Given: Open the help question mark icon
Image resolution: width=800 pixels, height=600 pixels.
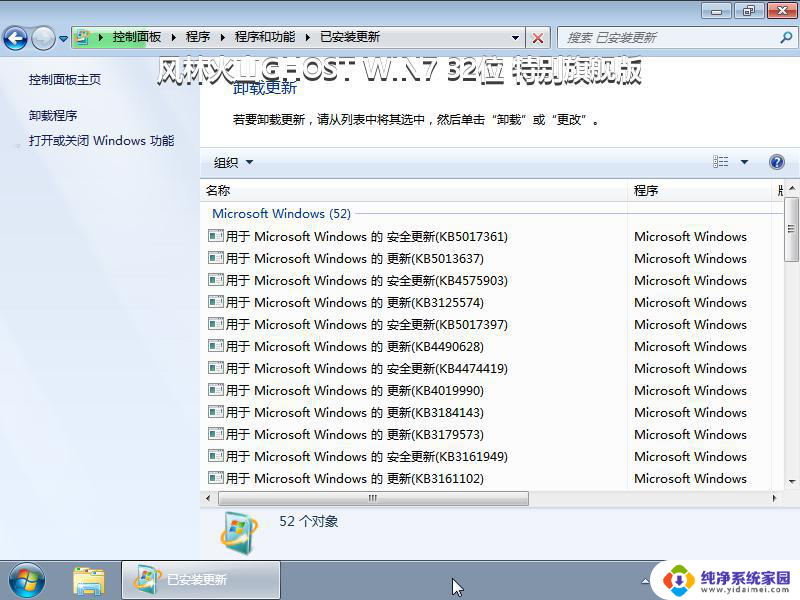Looking at the screenshot, I should (x=777, y=162).
